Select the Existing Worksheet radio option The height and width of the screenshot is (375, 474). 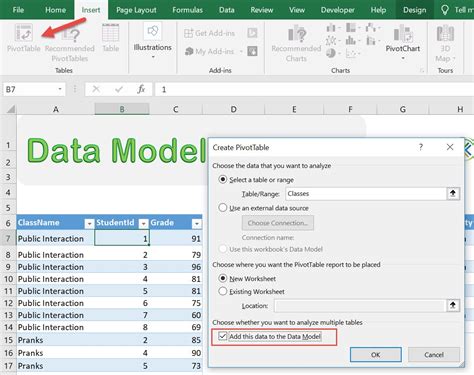(x=223, y=291)
